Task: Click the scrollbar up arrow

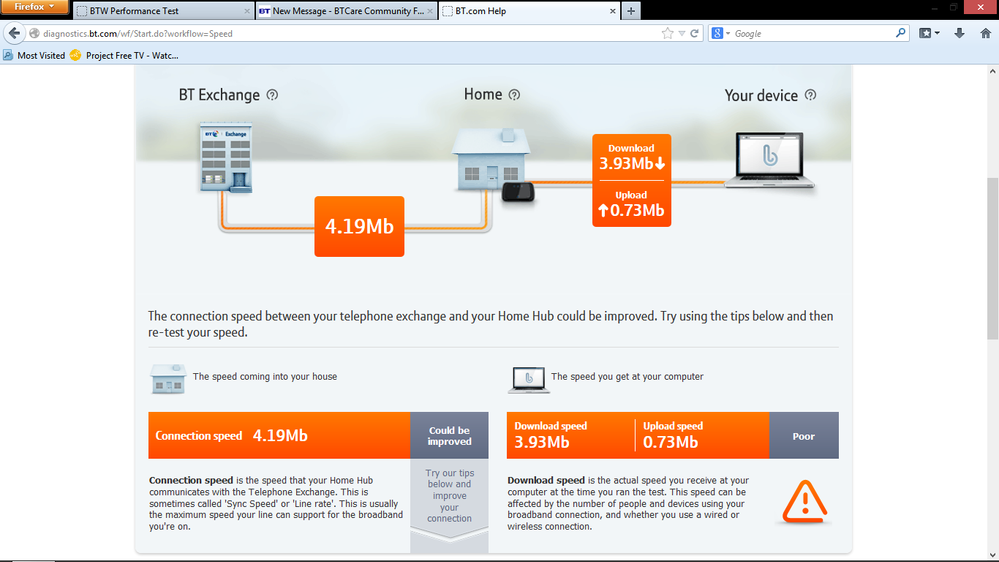Action: click(x=992, y=72)
